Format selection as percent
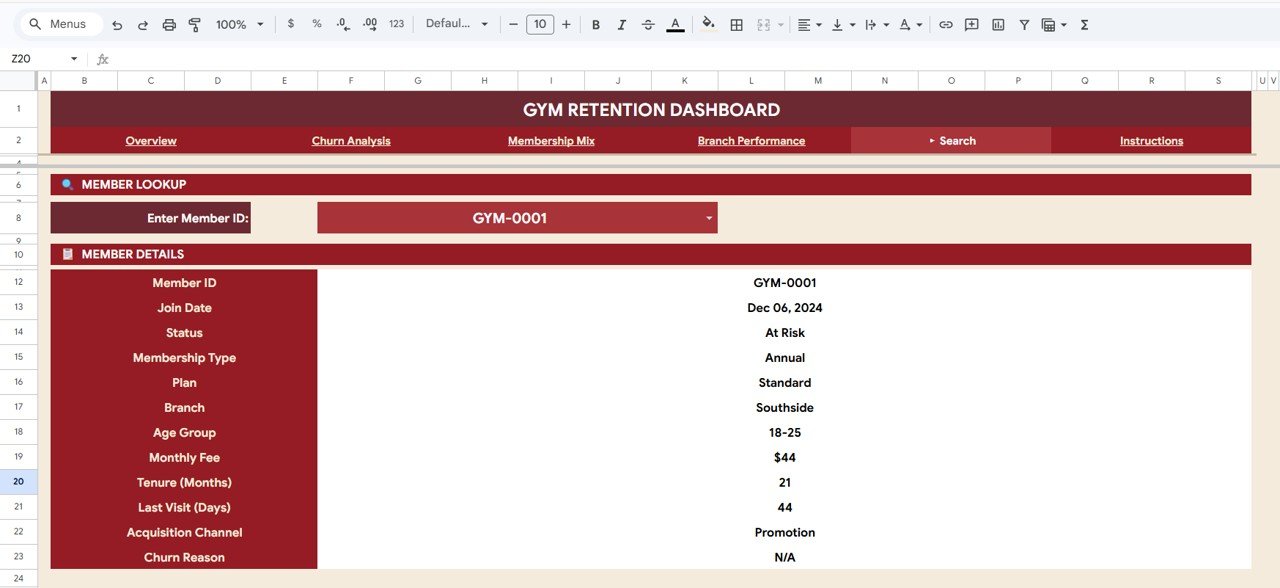This screenshot has height=588, width=1280. (x=316, y=24)
